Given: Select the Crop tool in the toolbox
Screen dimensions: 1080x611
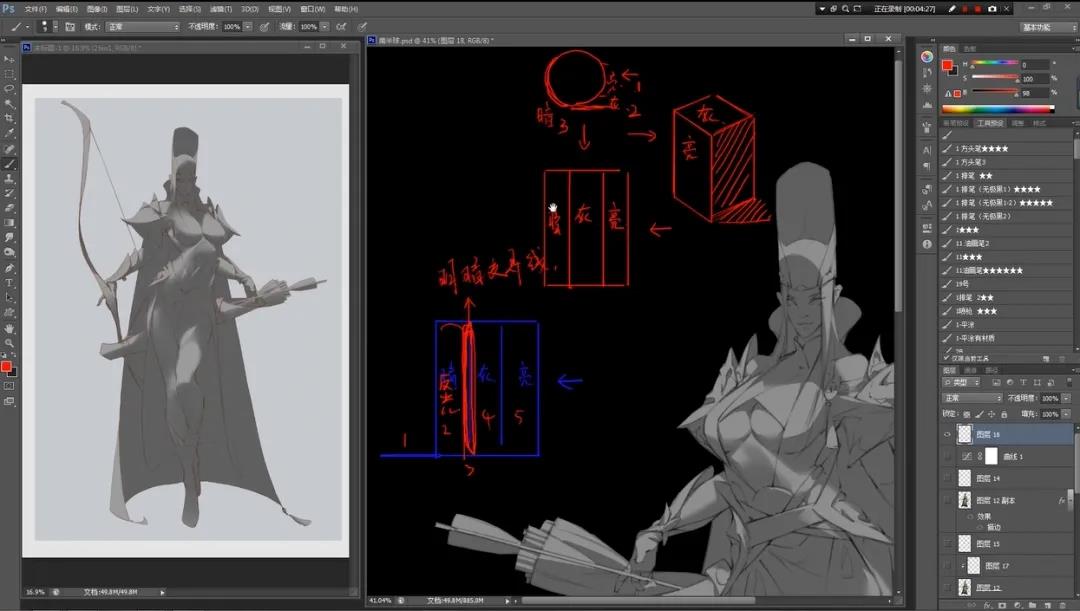Looking at the screenshot, I should click(10, 118).
